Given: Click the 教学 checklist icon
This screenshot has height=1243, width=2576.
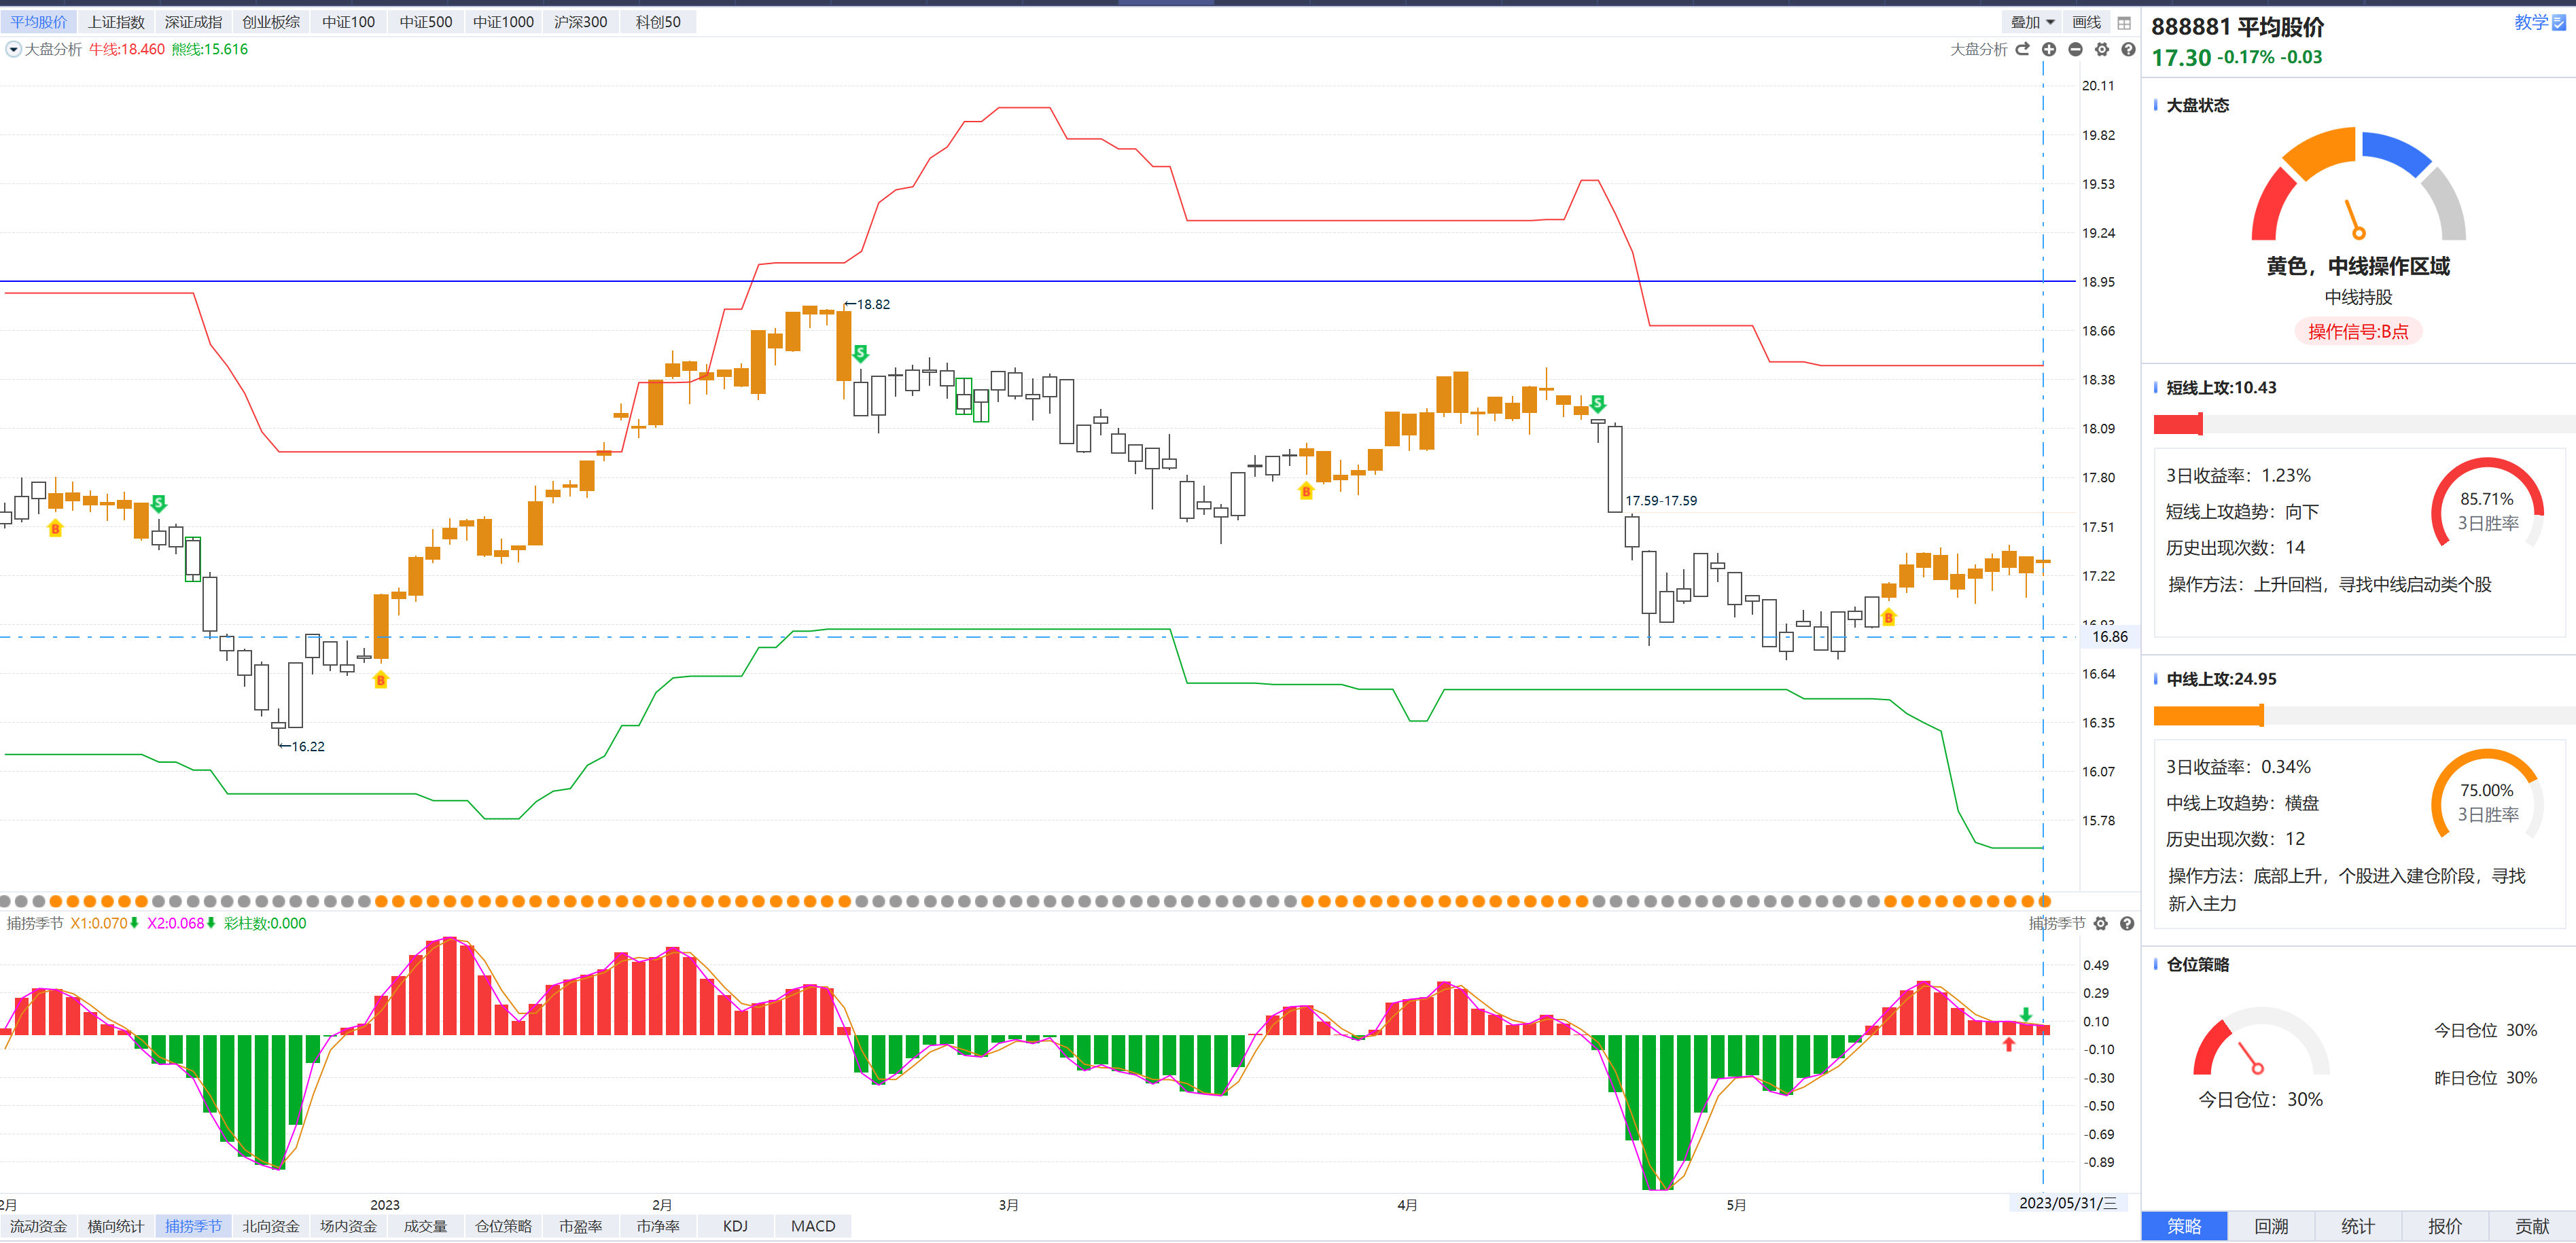Looking at the screenshot, I should coord(2560,23).
